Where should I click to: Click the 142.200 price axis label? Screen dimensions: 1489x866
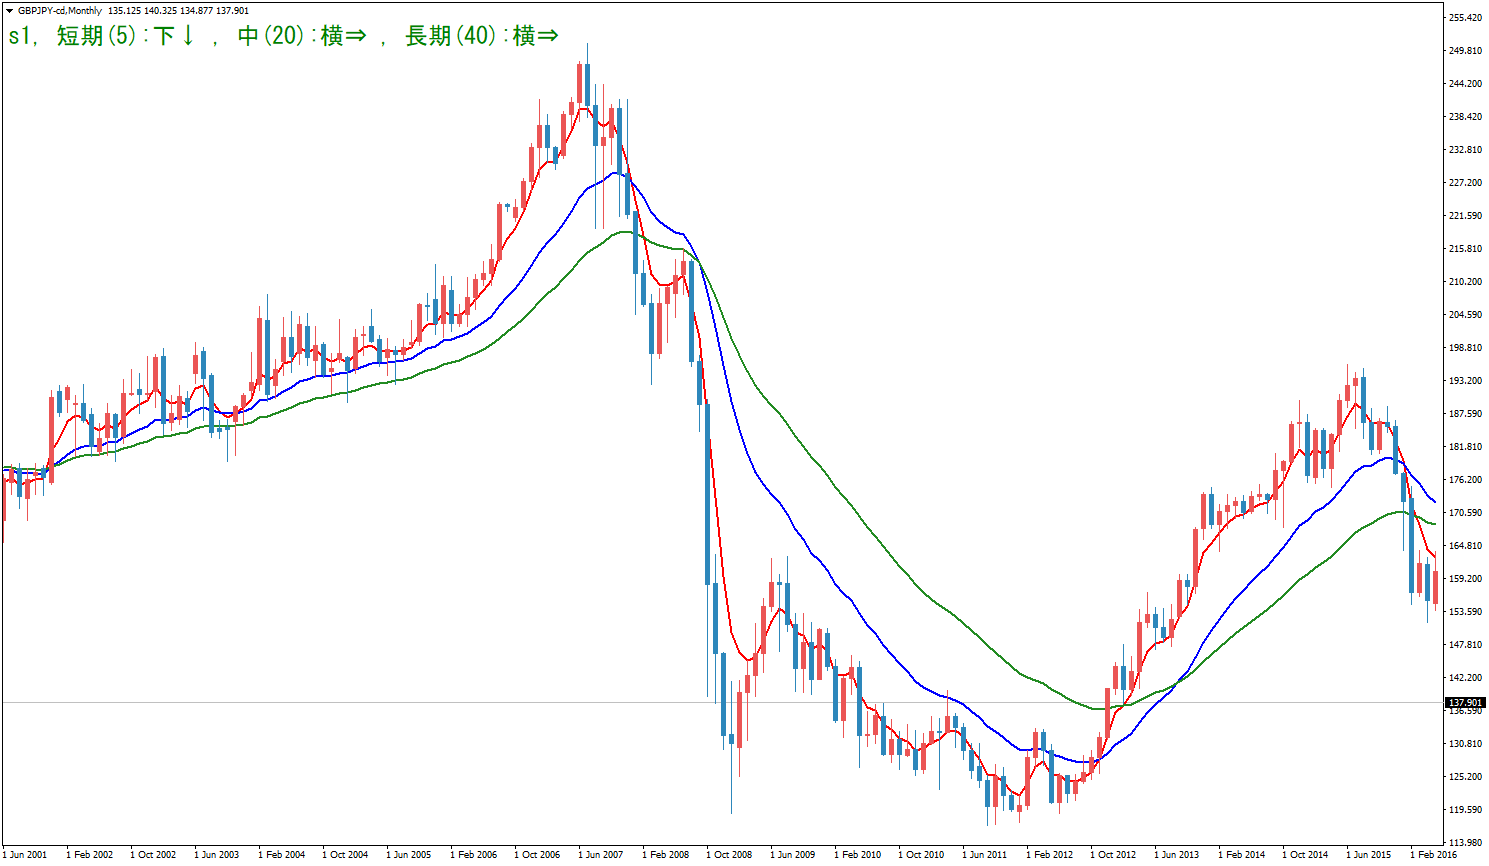pyautogui.click(x=1465, y=678)
